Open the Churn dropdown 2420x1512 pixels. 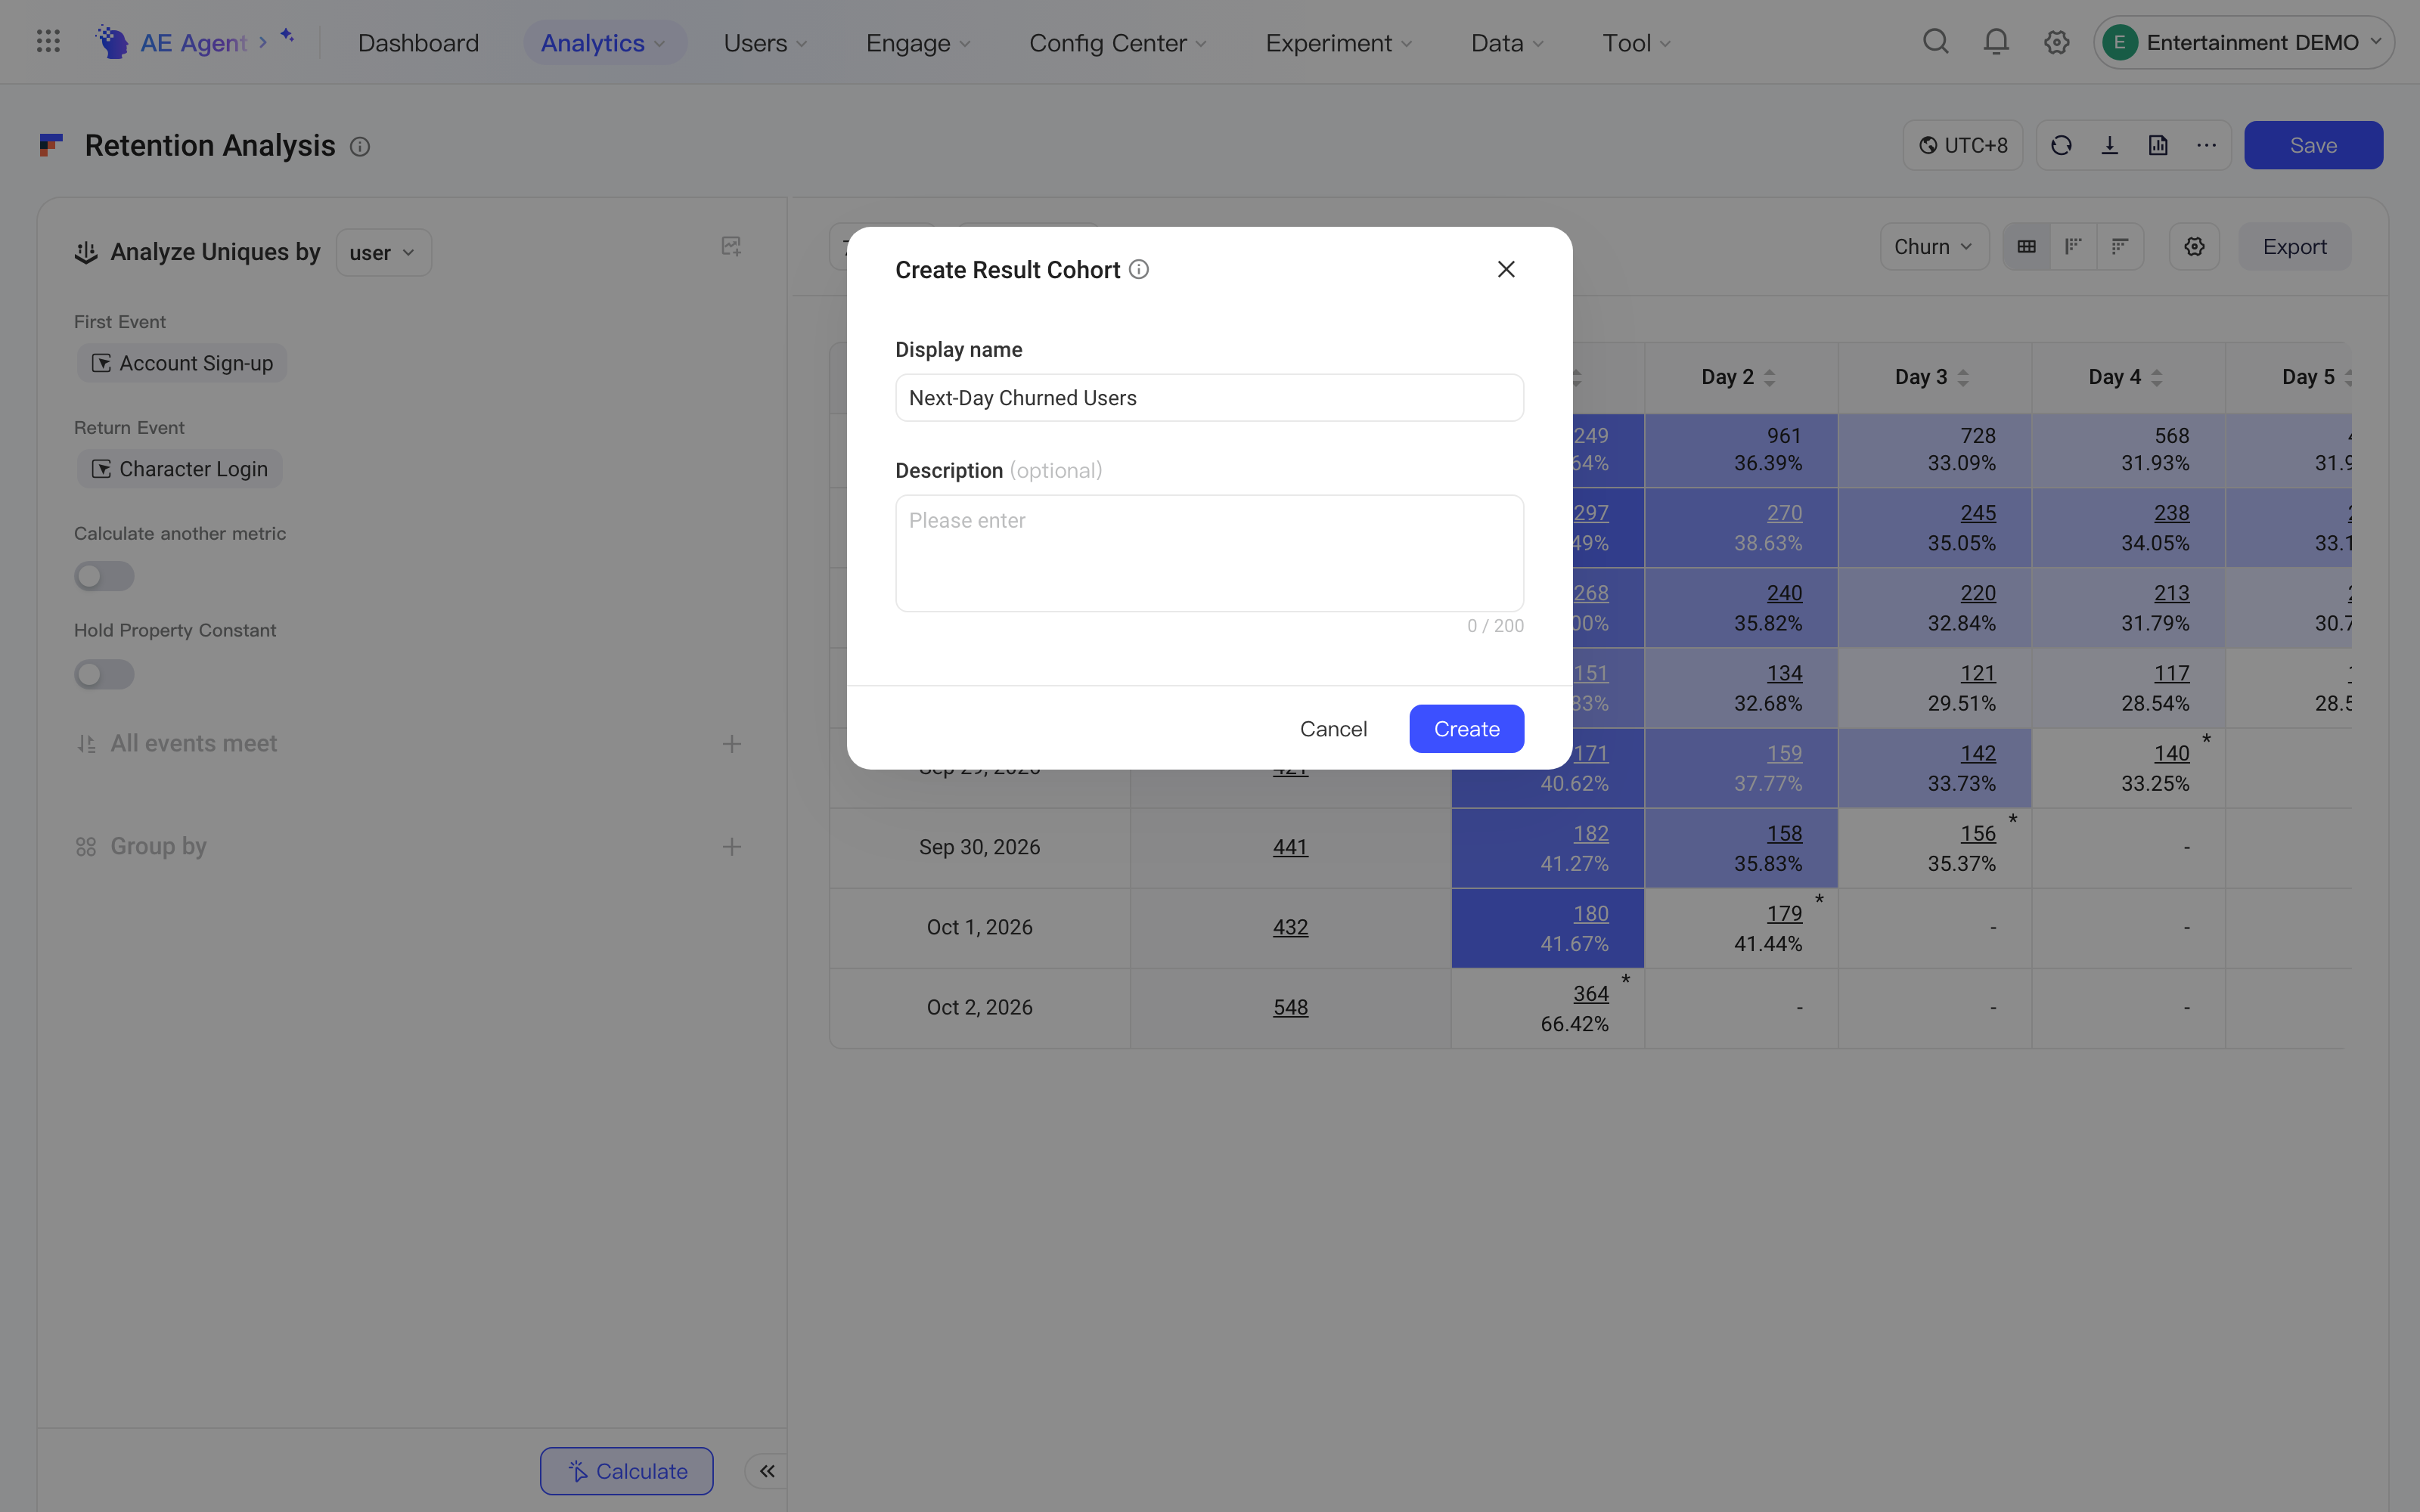pyautogui.click(x=1933, y=246)
